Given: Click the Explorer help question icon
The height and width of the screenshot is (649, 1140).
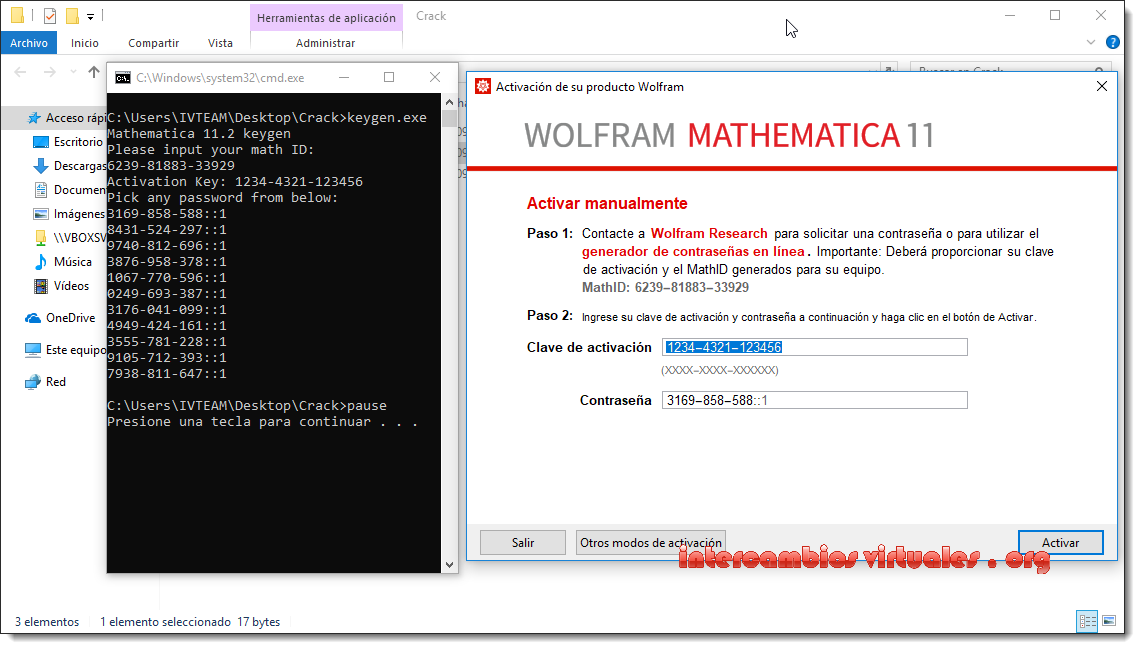Looking at the screenshot, I should pyautogui.click(x=1112, y=42).
